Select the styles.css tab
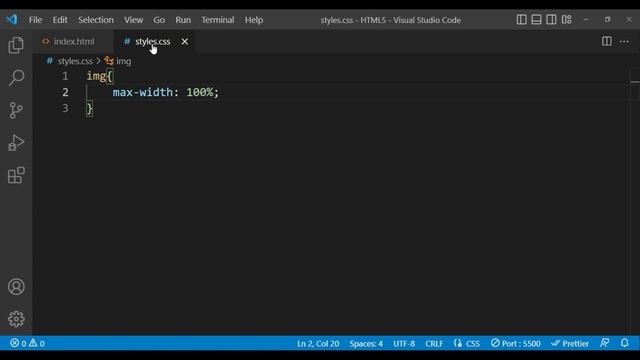 pos(153,42)
